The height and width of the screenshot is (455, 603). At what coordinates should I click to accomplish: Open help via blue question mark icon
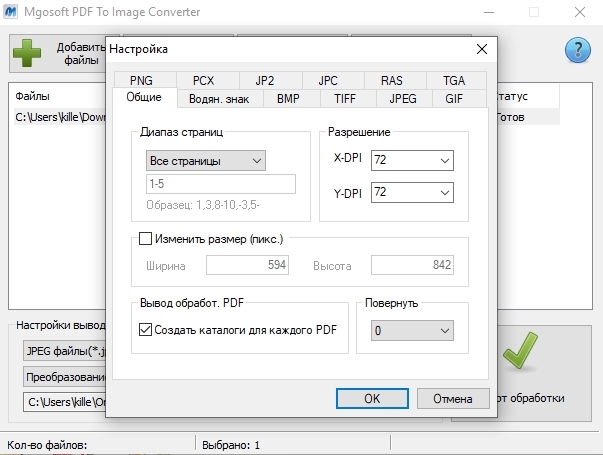point(578,50)
